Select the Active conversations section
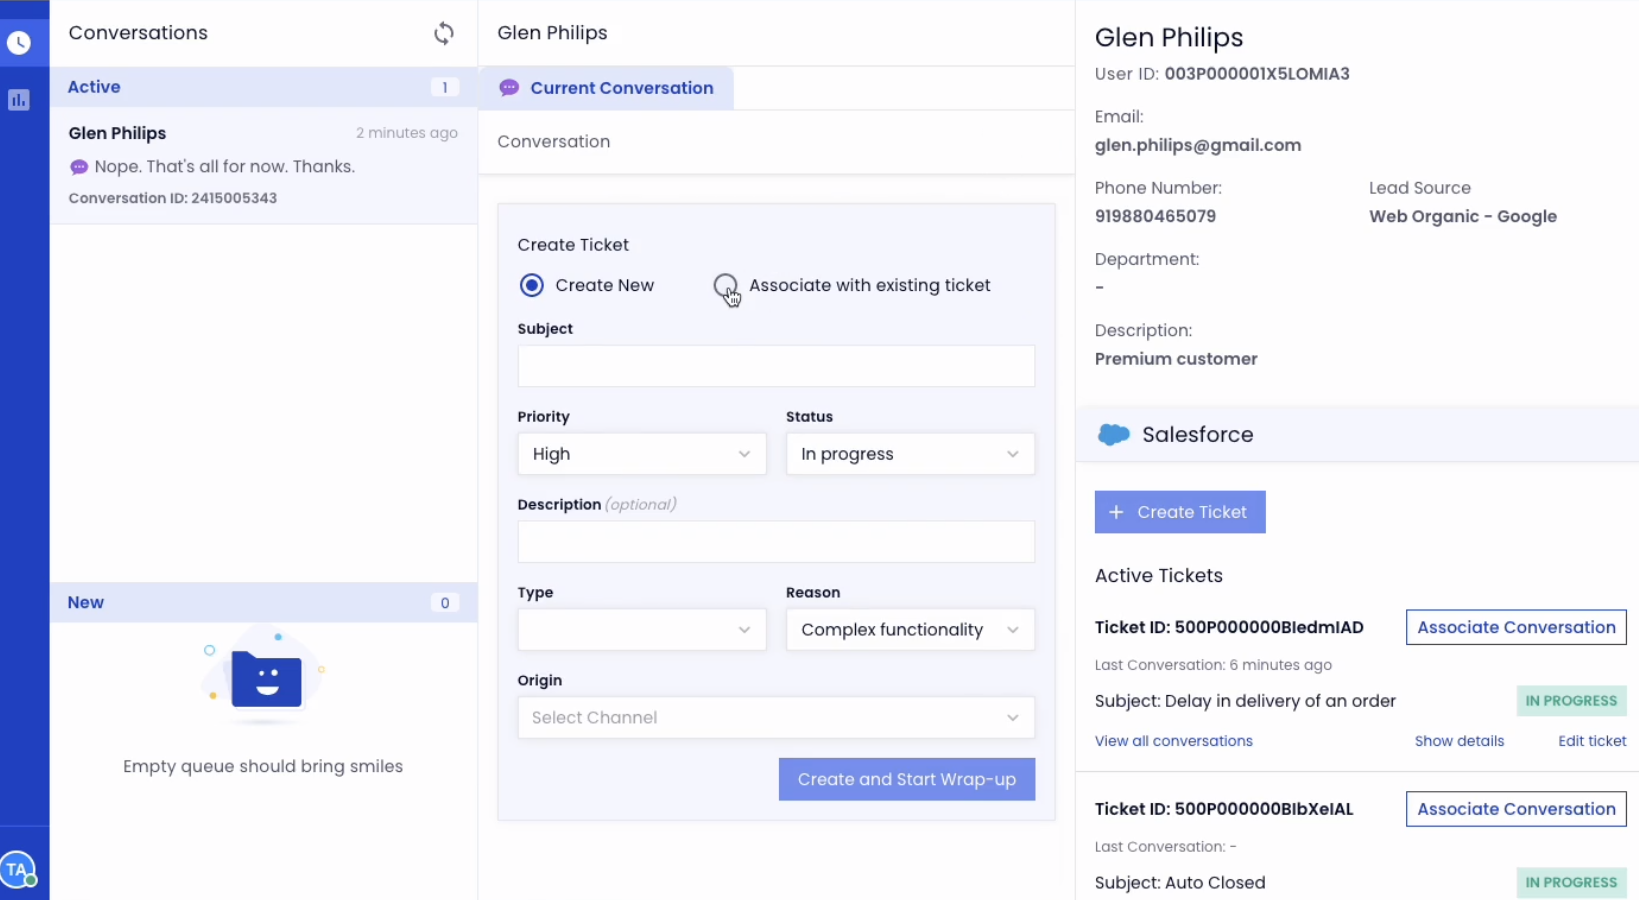Viewport: 1639px width, 900px height. 263,87
